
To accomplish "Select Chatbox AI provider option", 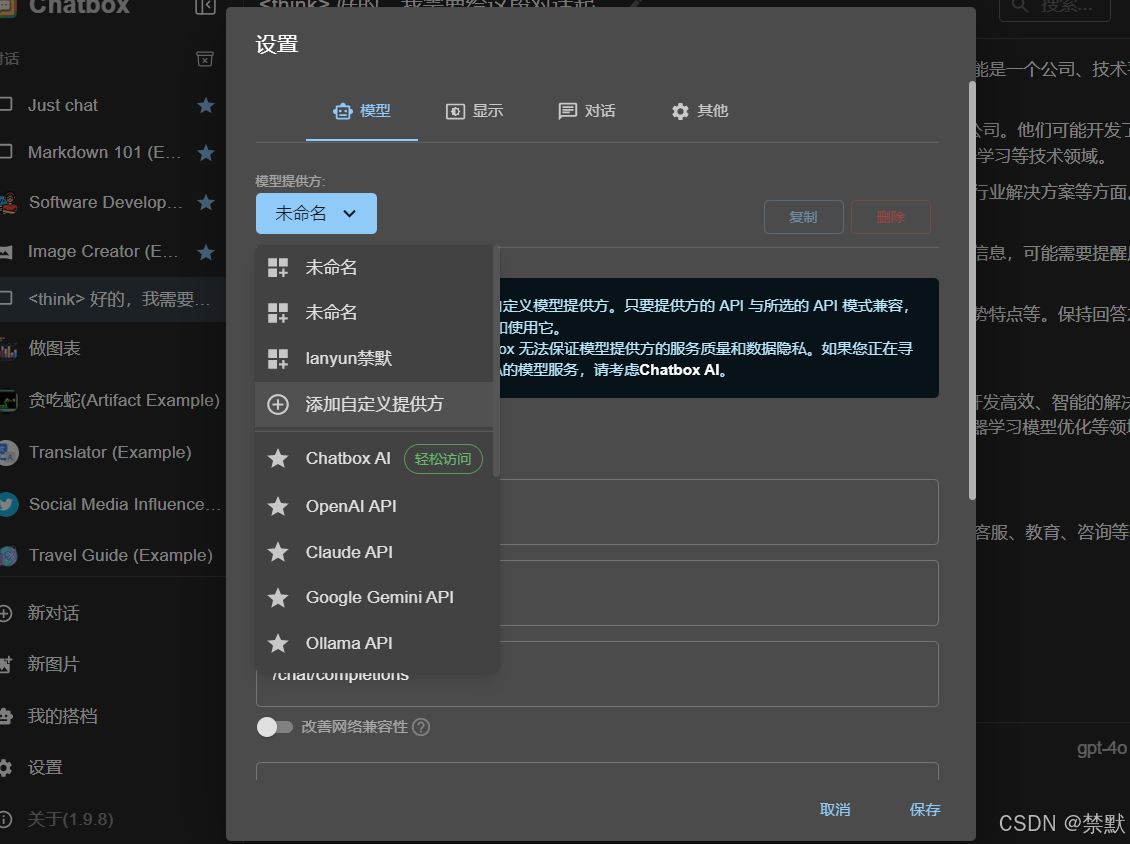I will coord(374,458).
